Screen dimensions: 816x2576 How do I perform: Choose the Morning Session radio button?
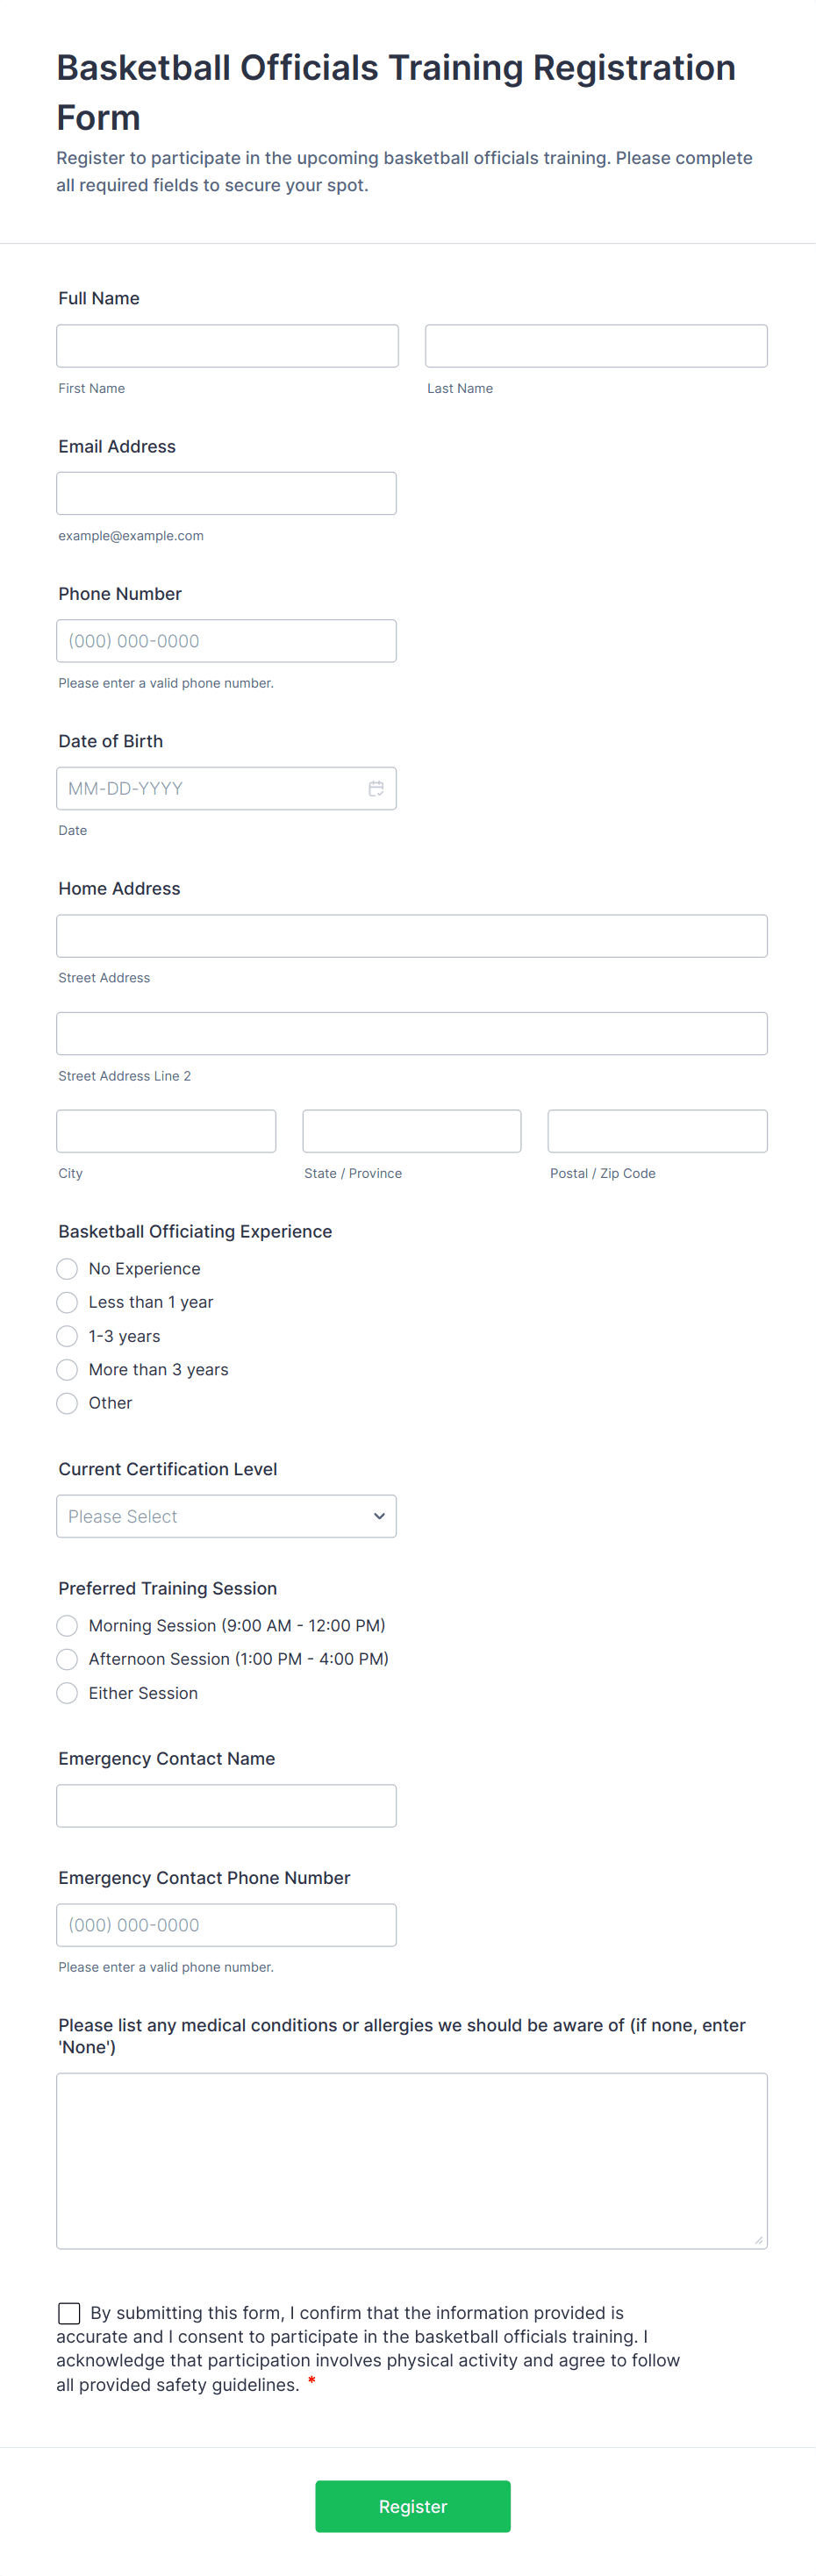coord(67,1626)
